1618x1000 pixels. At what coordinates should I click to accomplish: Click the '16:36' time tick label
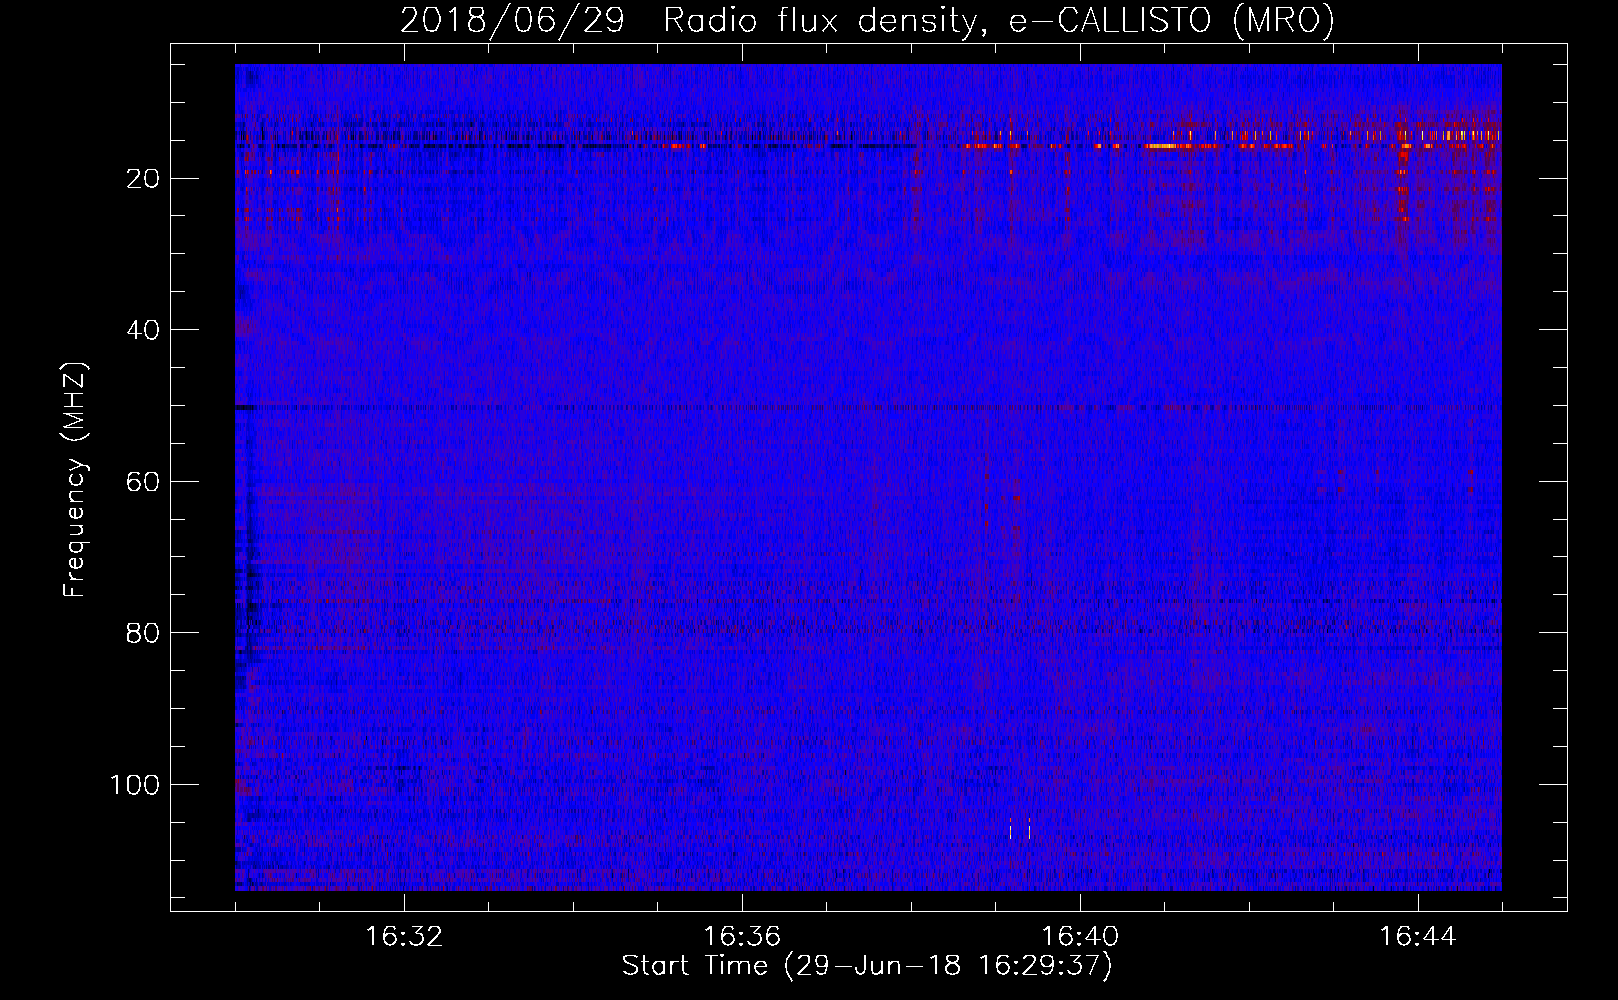(x=742, y=937)
